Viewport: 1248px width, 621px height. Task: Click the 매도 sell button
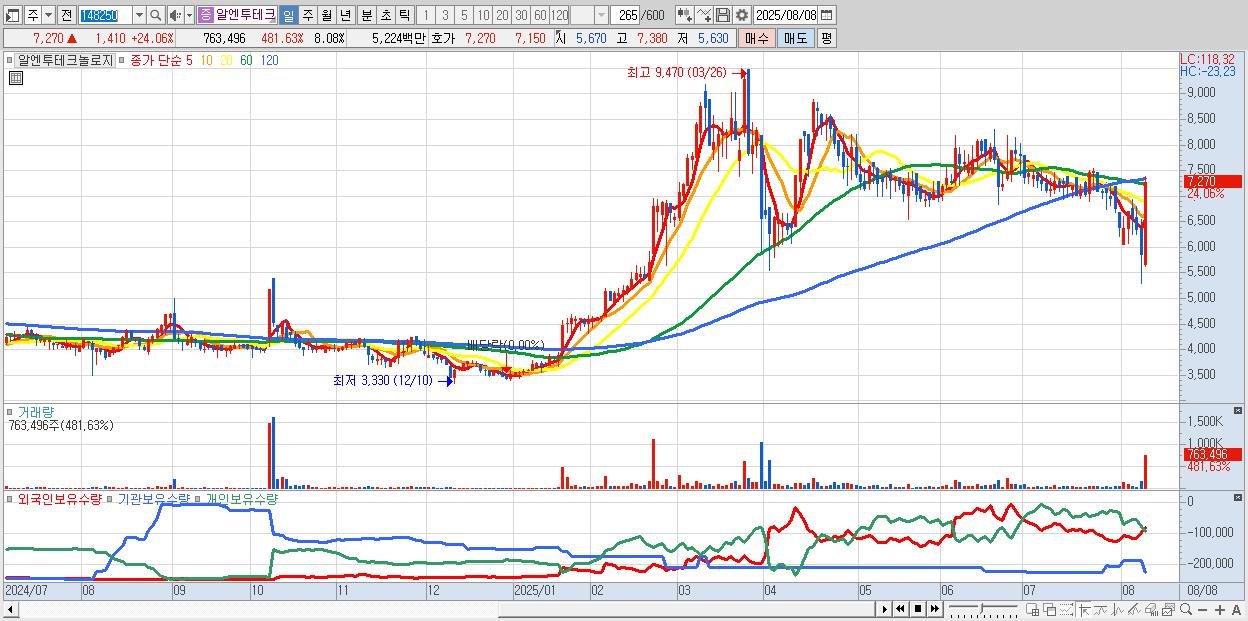(x=795, y=38)
